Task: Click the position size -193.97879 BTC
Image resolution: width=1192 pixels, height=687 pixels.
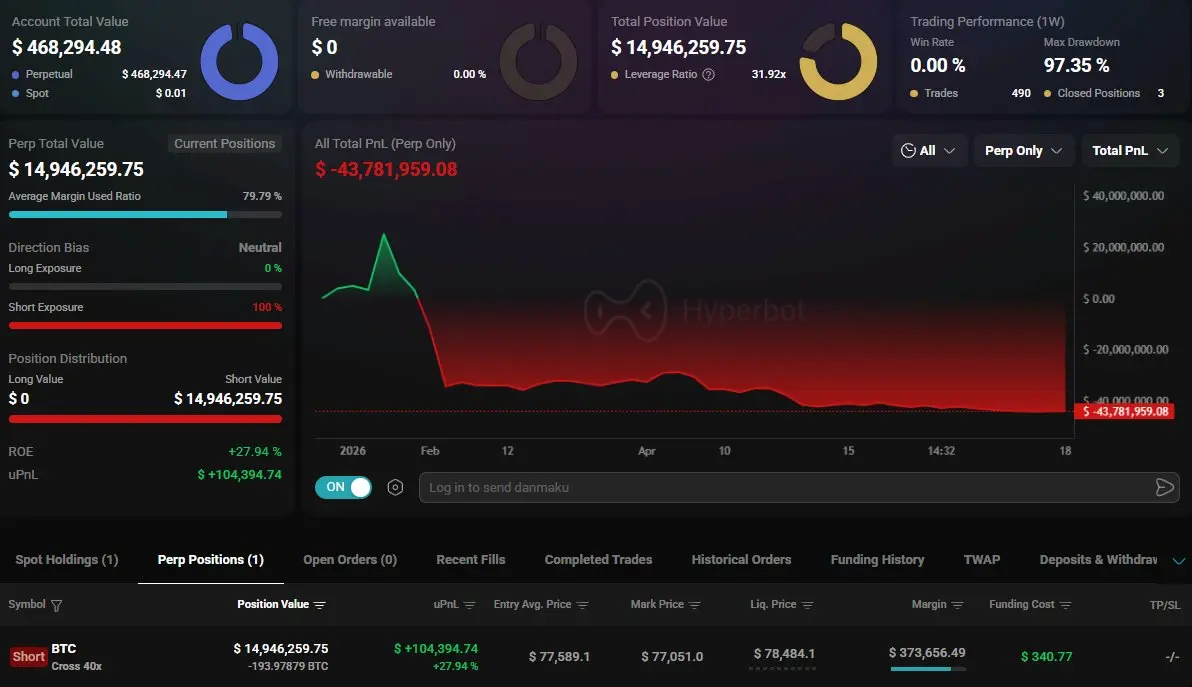Action: tap(288, 666)
